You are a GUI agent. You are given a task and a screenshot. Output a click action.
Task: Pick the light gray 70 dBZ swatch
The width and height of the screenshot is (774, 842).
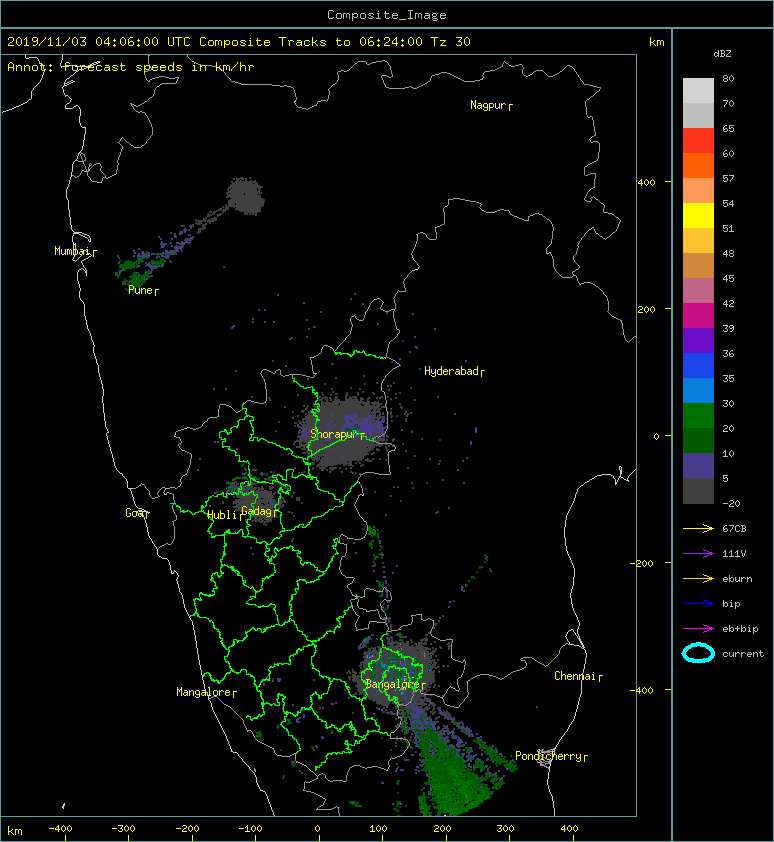(x=698, y=90)
